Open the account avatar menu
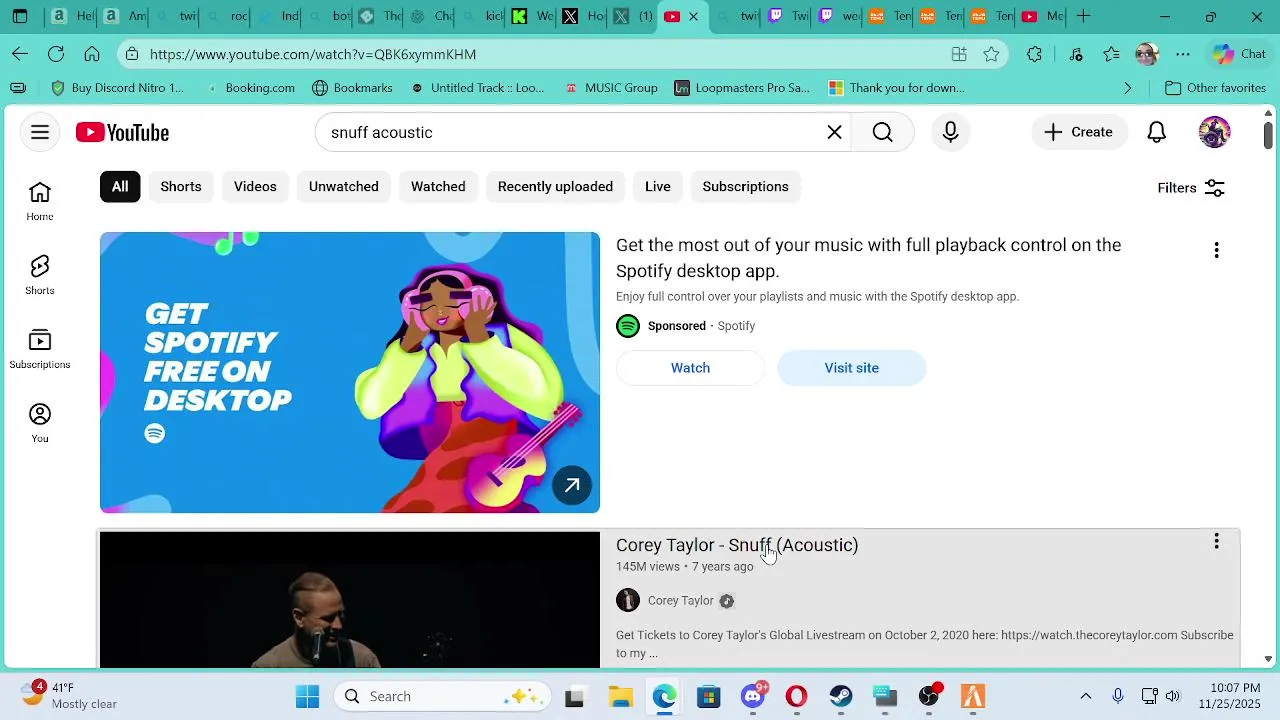The image size is (1280, 720). (1214, 132)
